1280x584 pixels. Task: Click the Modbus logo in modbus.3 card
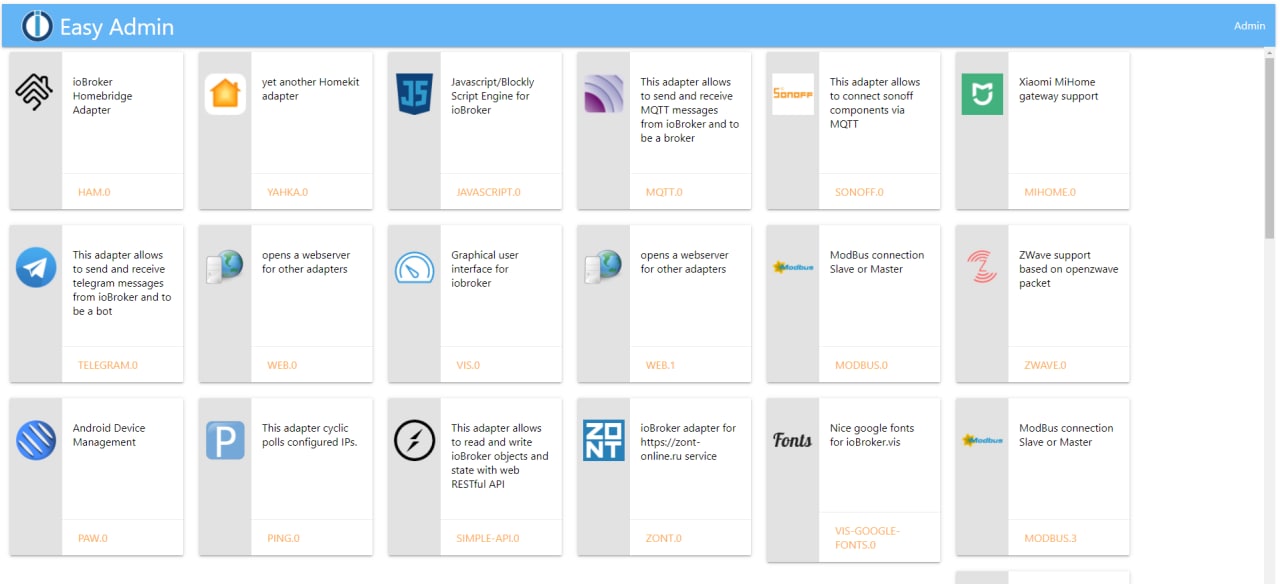pyautogui.click(x=982, y=440)
